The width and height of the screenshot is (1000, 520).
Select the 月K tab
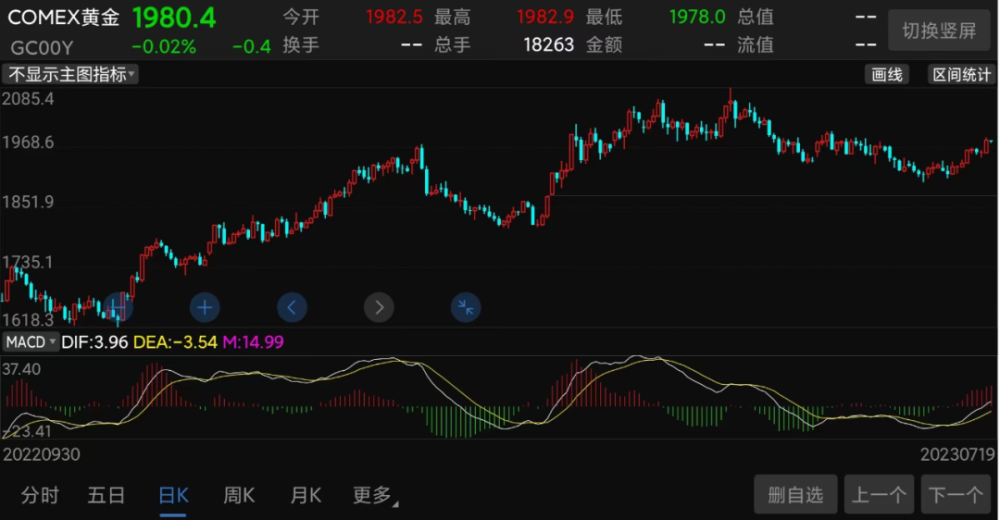(305, 495)
